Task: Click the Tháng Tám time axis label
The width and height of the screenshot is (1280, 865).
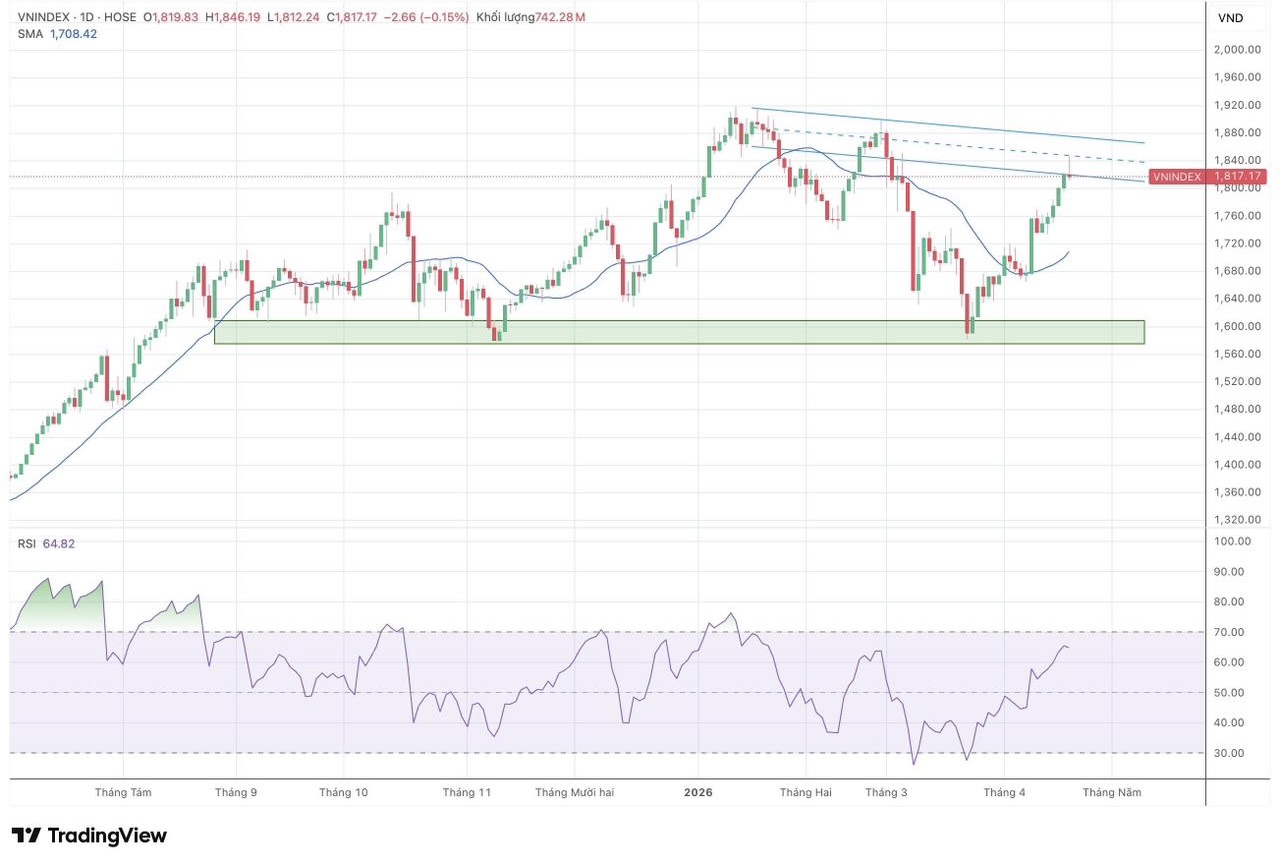Action: coord(123,792)
